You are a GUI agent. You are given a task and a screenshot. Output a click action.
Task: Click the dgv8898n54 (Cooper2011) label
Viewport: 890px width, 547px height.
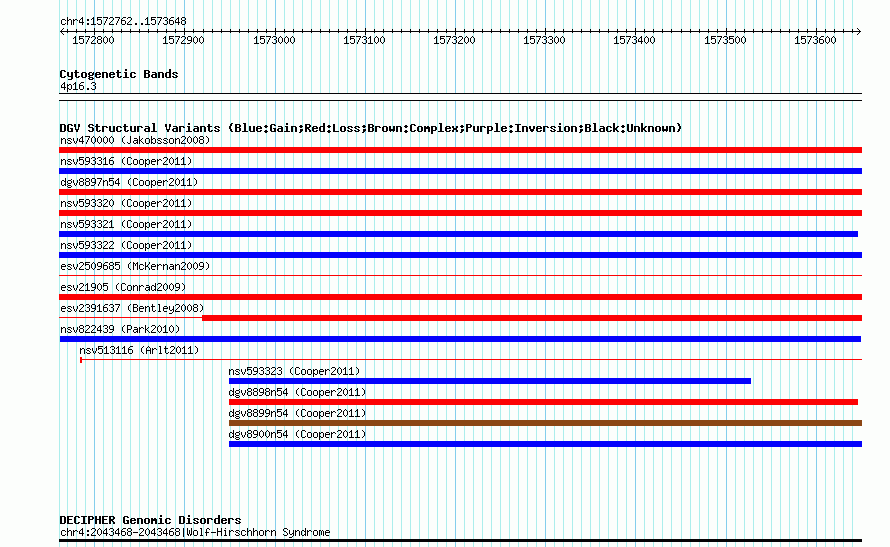pyautogui.click(x=297, y=392)
